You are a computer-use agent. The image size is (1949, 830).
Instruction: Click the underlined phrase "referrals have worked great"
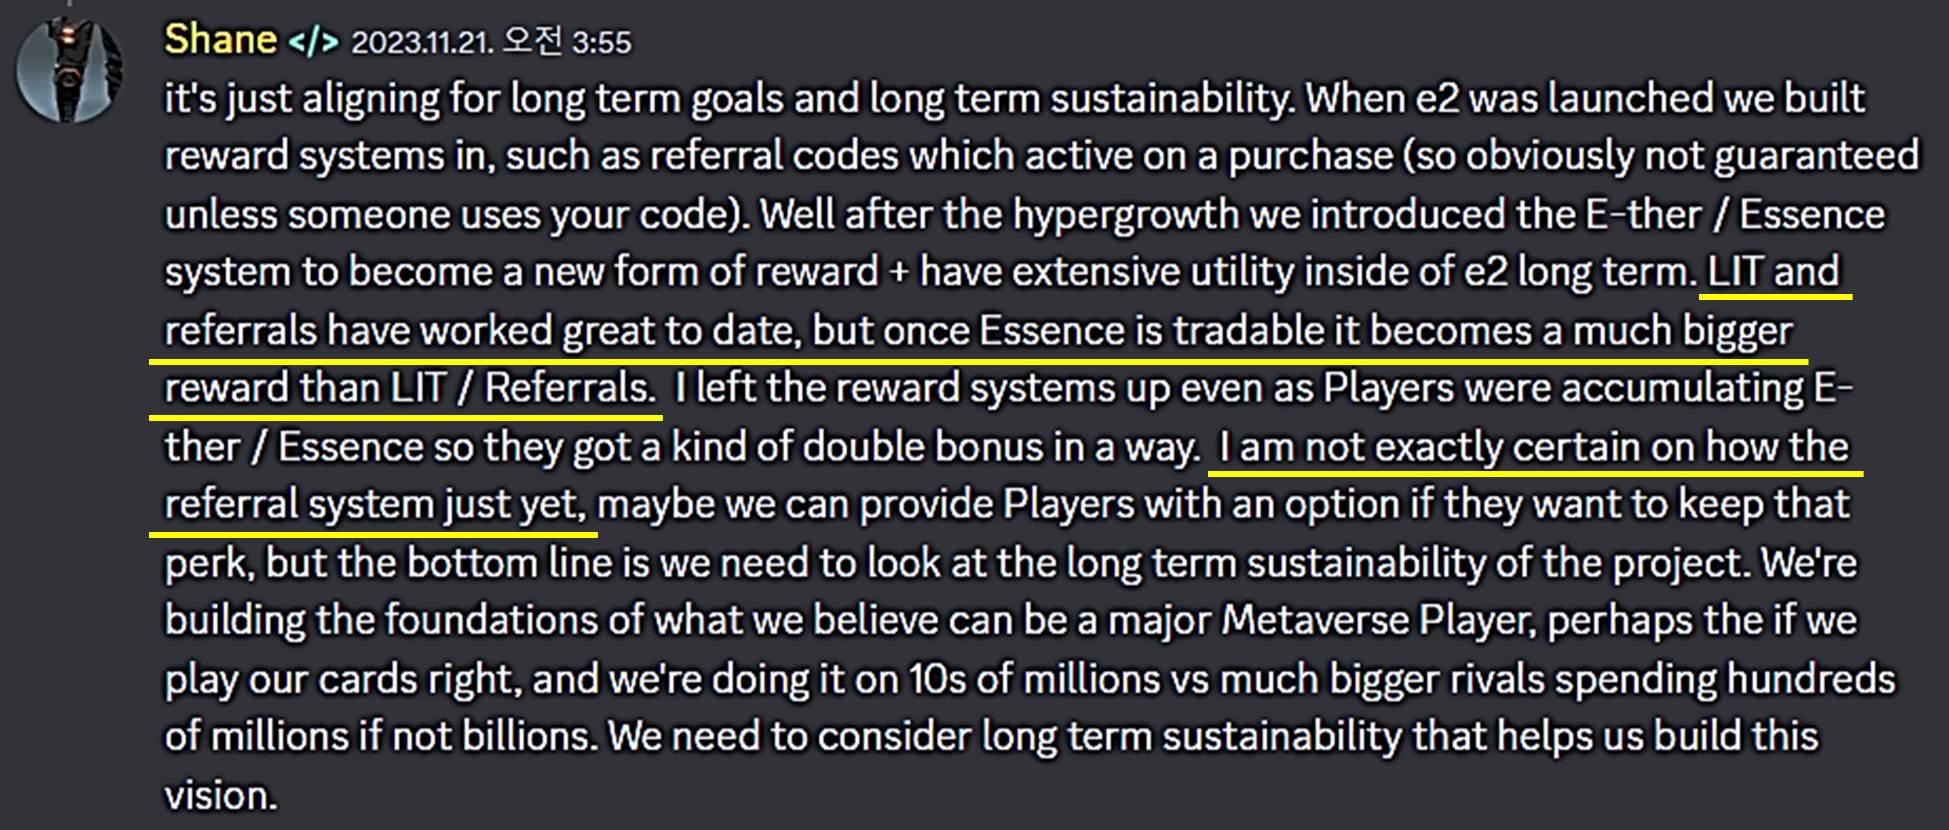(x=358, y=331)
